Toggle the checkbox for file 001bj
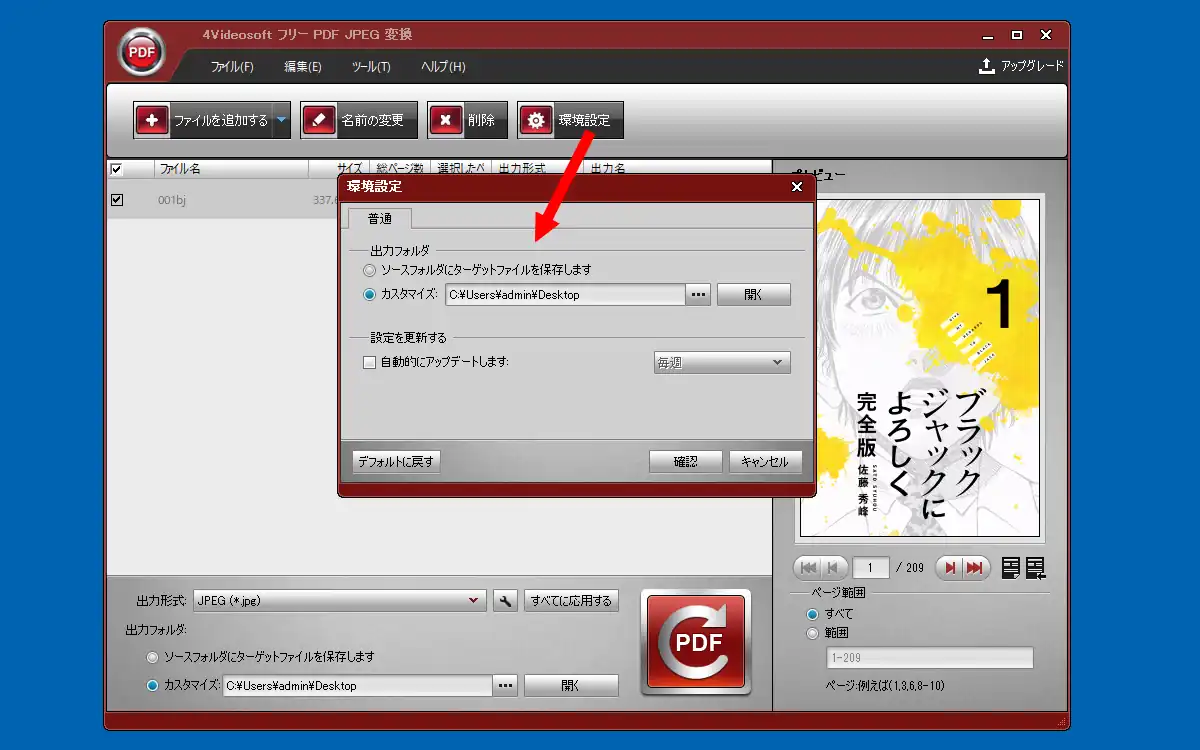 (x=117, y=200)
